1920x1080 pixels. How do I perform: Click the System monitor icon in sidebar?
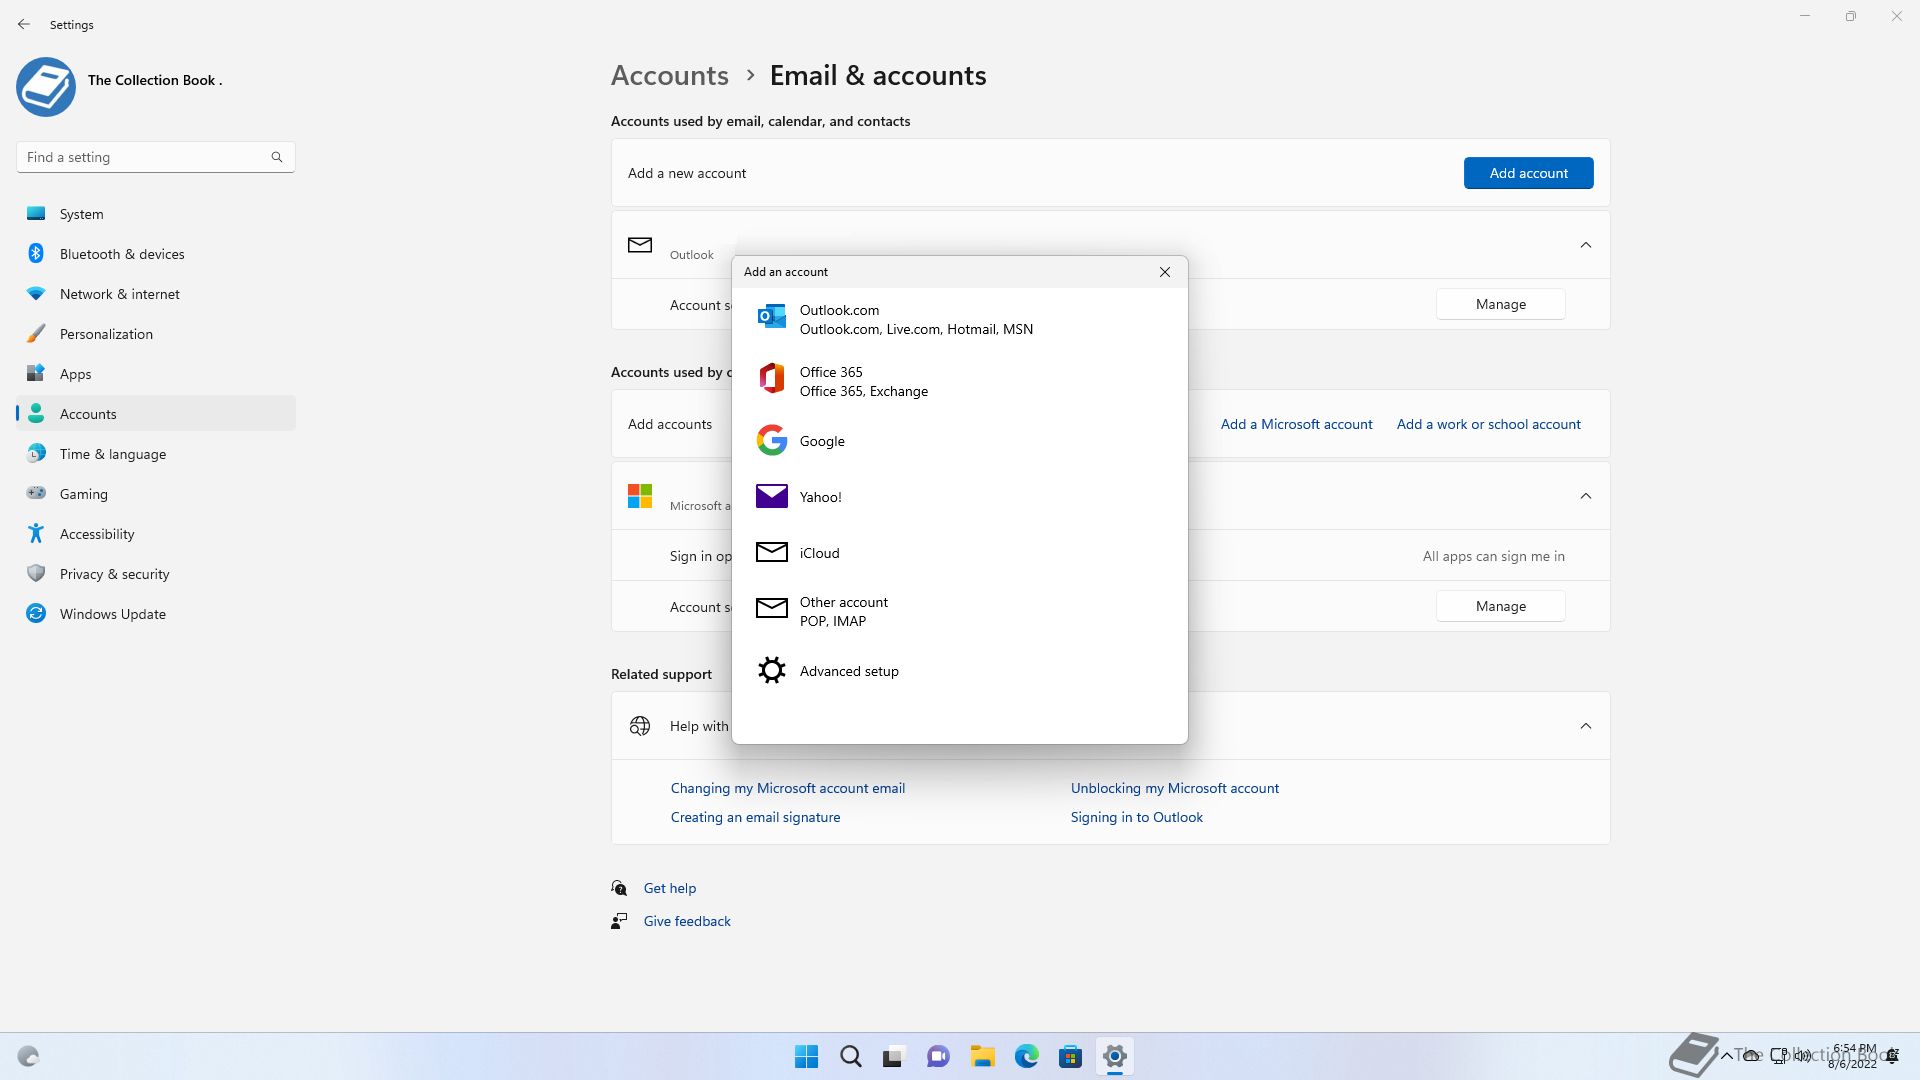point(36,213)
